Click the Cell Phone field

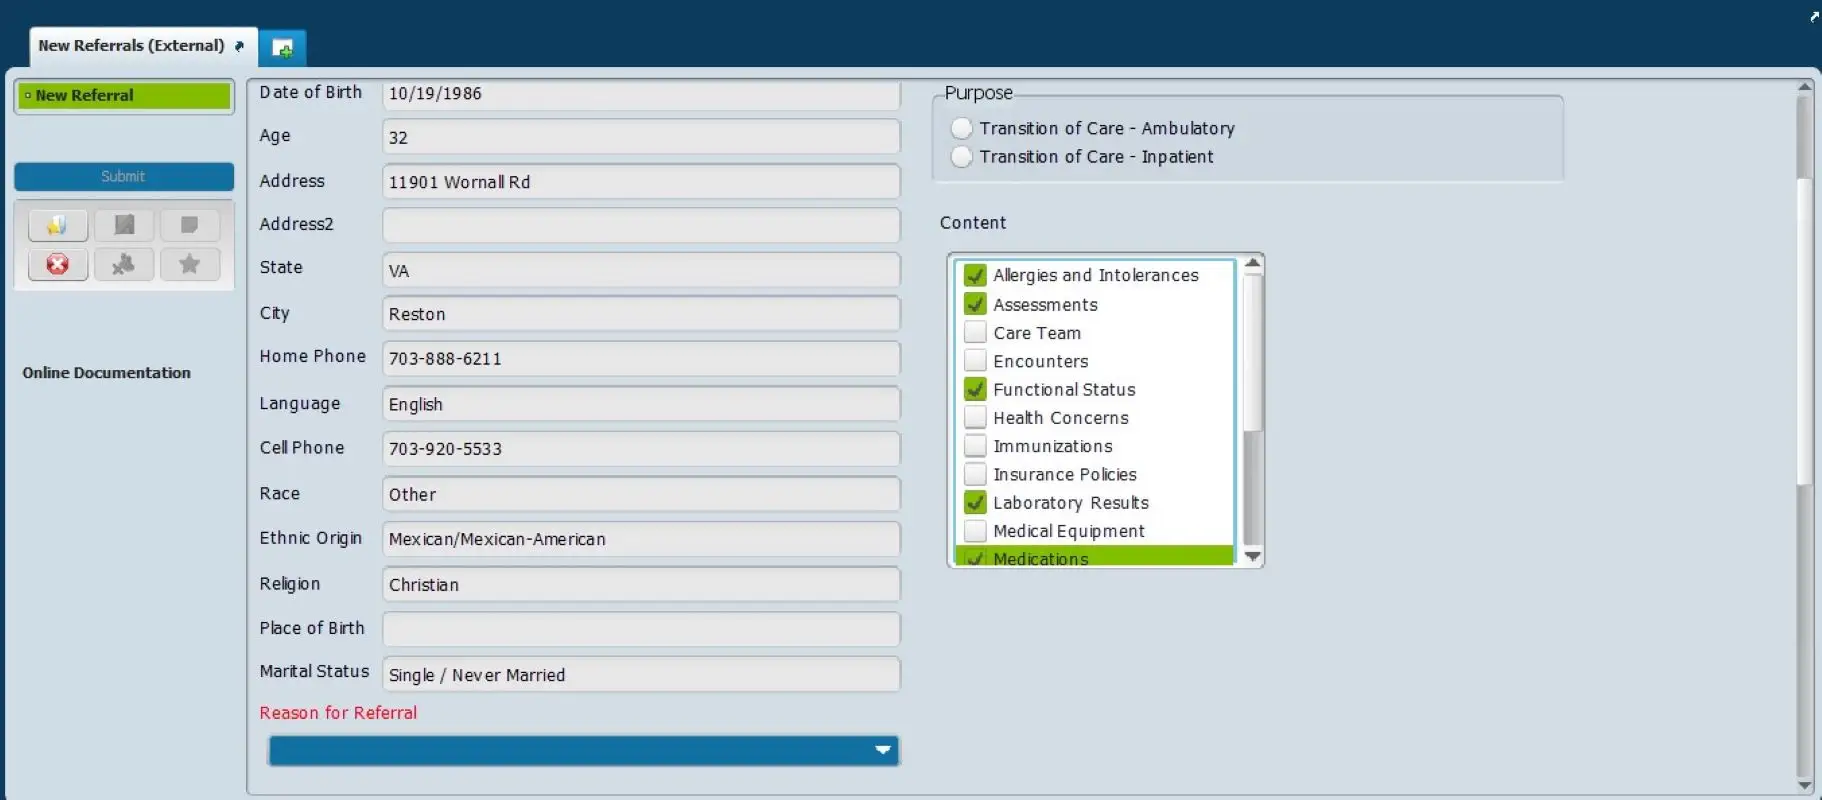click(x=641, y=448)
